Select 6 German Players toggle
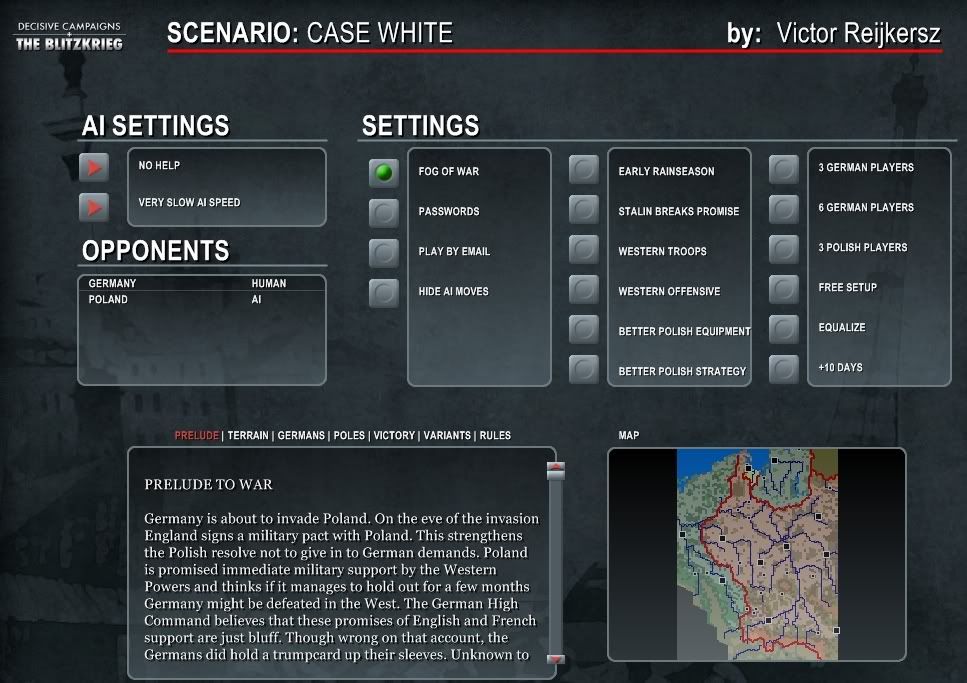The image size is (967, 683). (x=784, y=209)
